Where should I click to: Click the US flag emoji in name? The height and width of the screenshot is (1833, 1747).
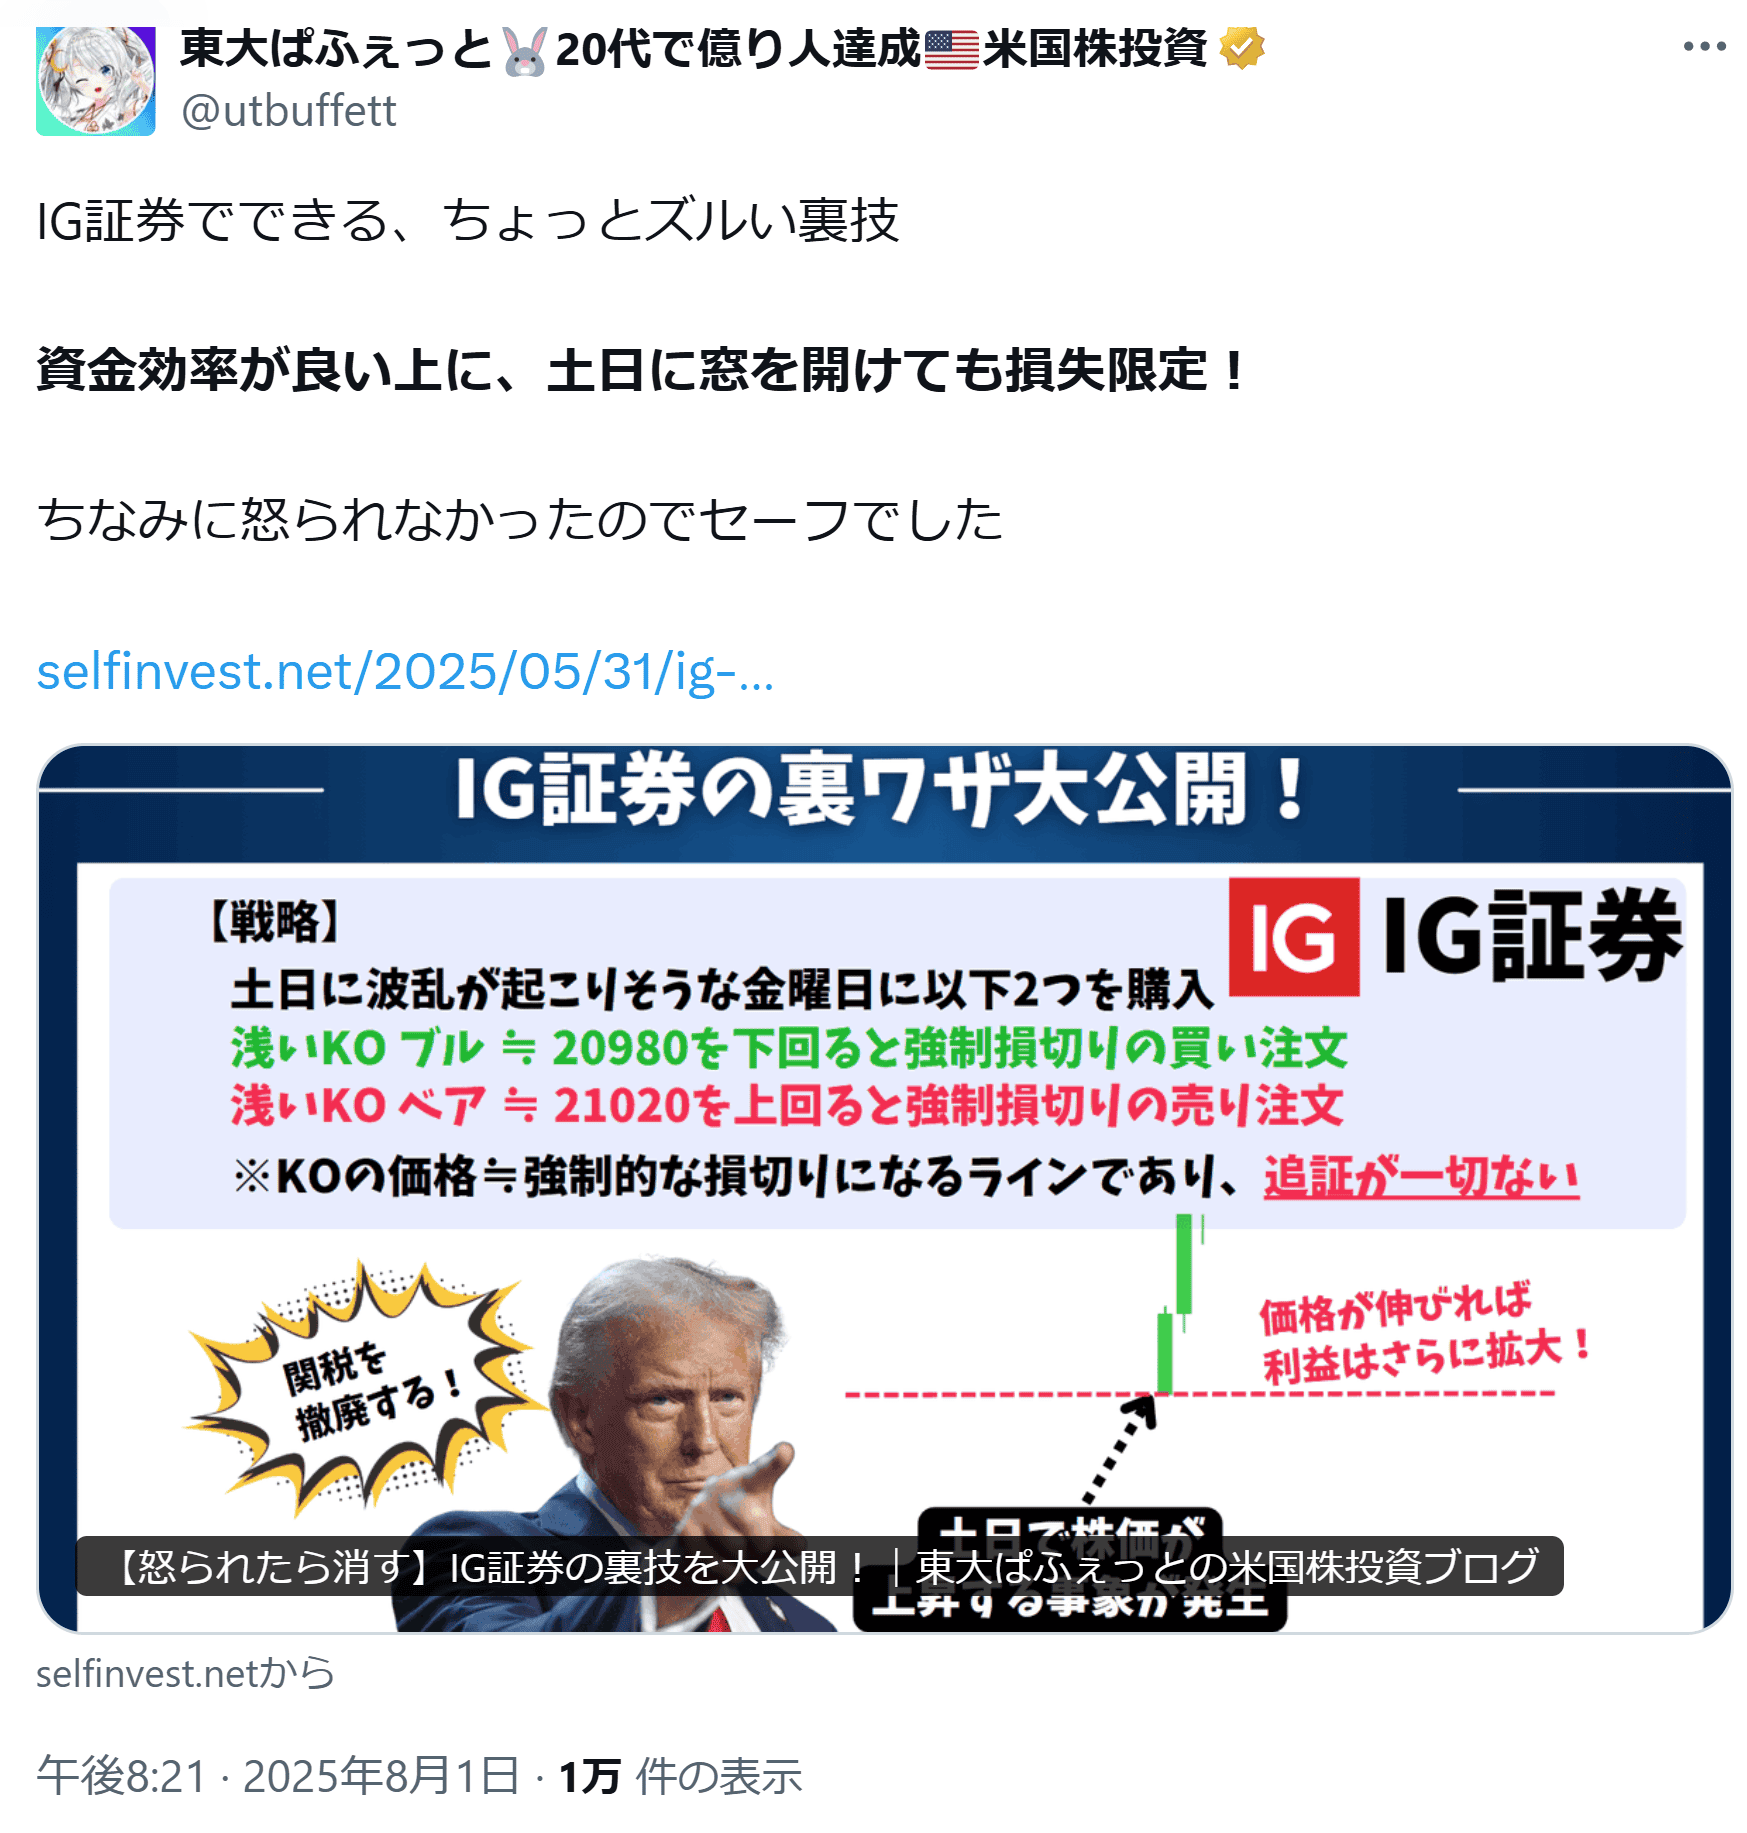click(951, 49)
